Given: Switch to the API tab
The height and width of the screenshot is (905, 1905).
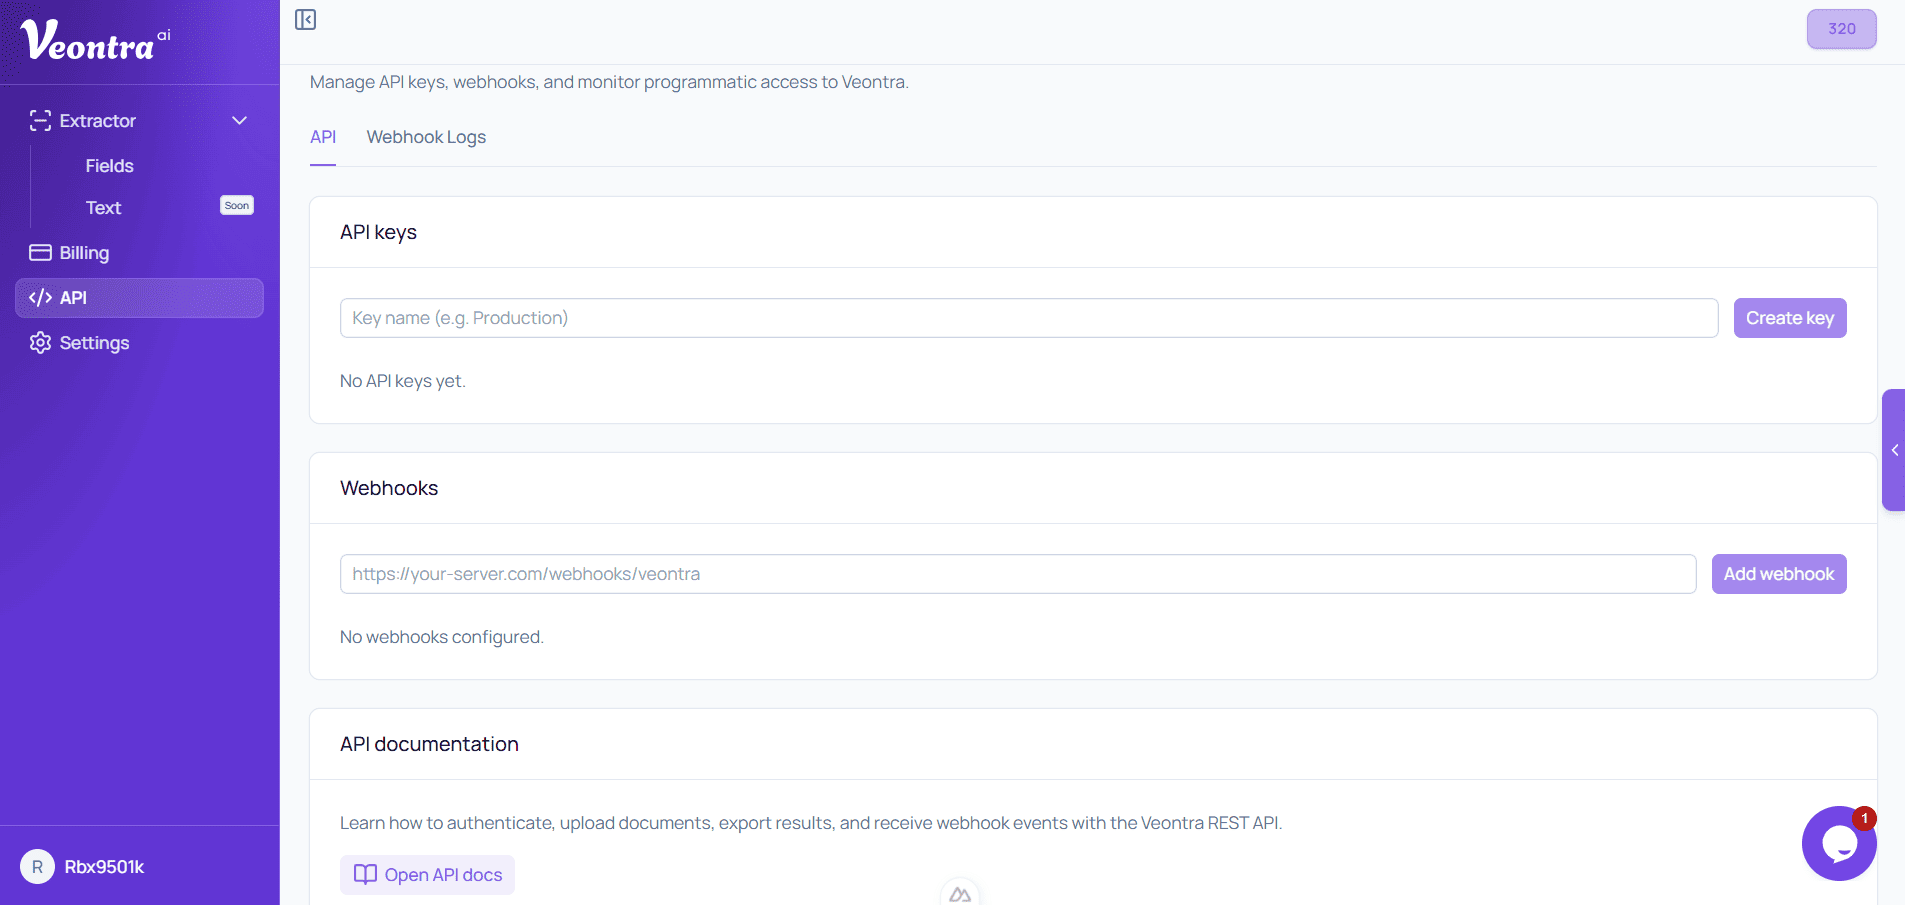Looking at the screenshot, I should click(x=323, y=138).
